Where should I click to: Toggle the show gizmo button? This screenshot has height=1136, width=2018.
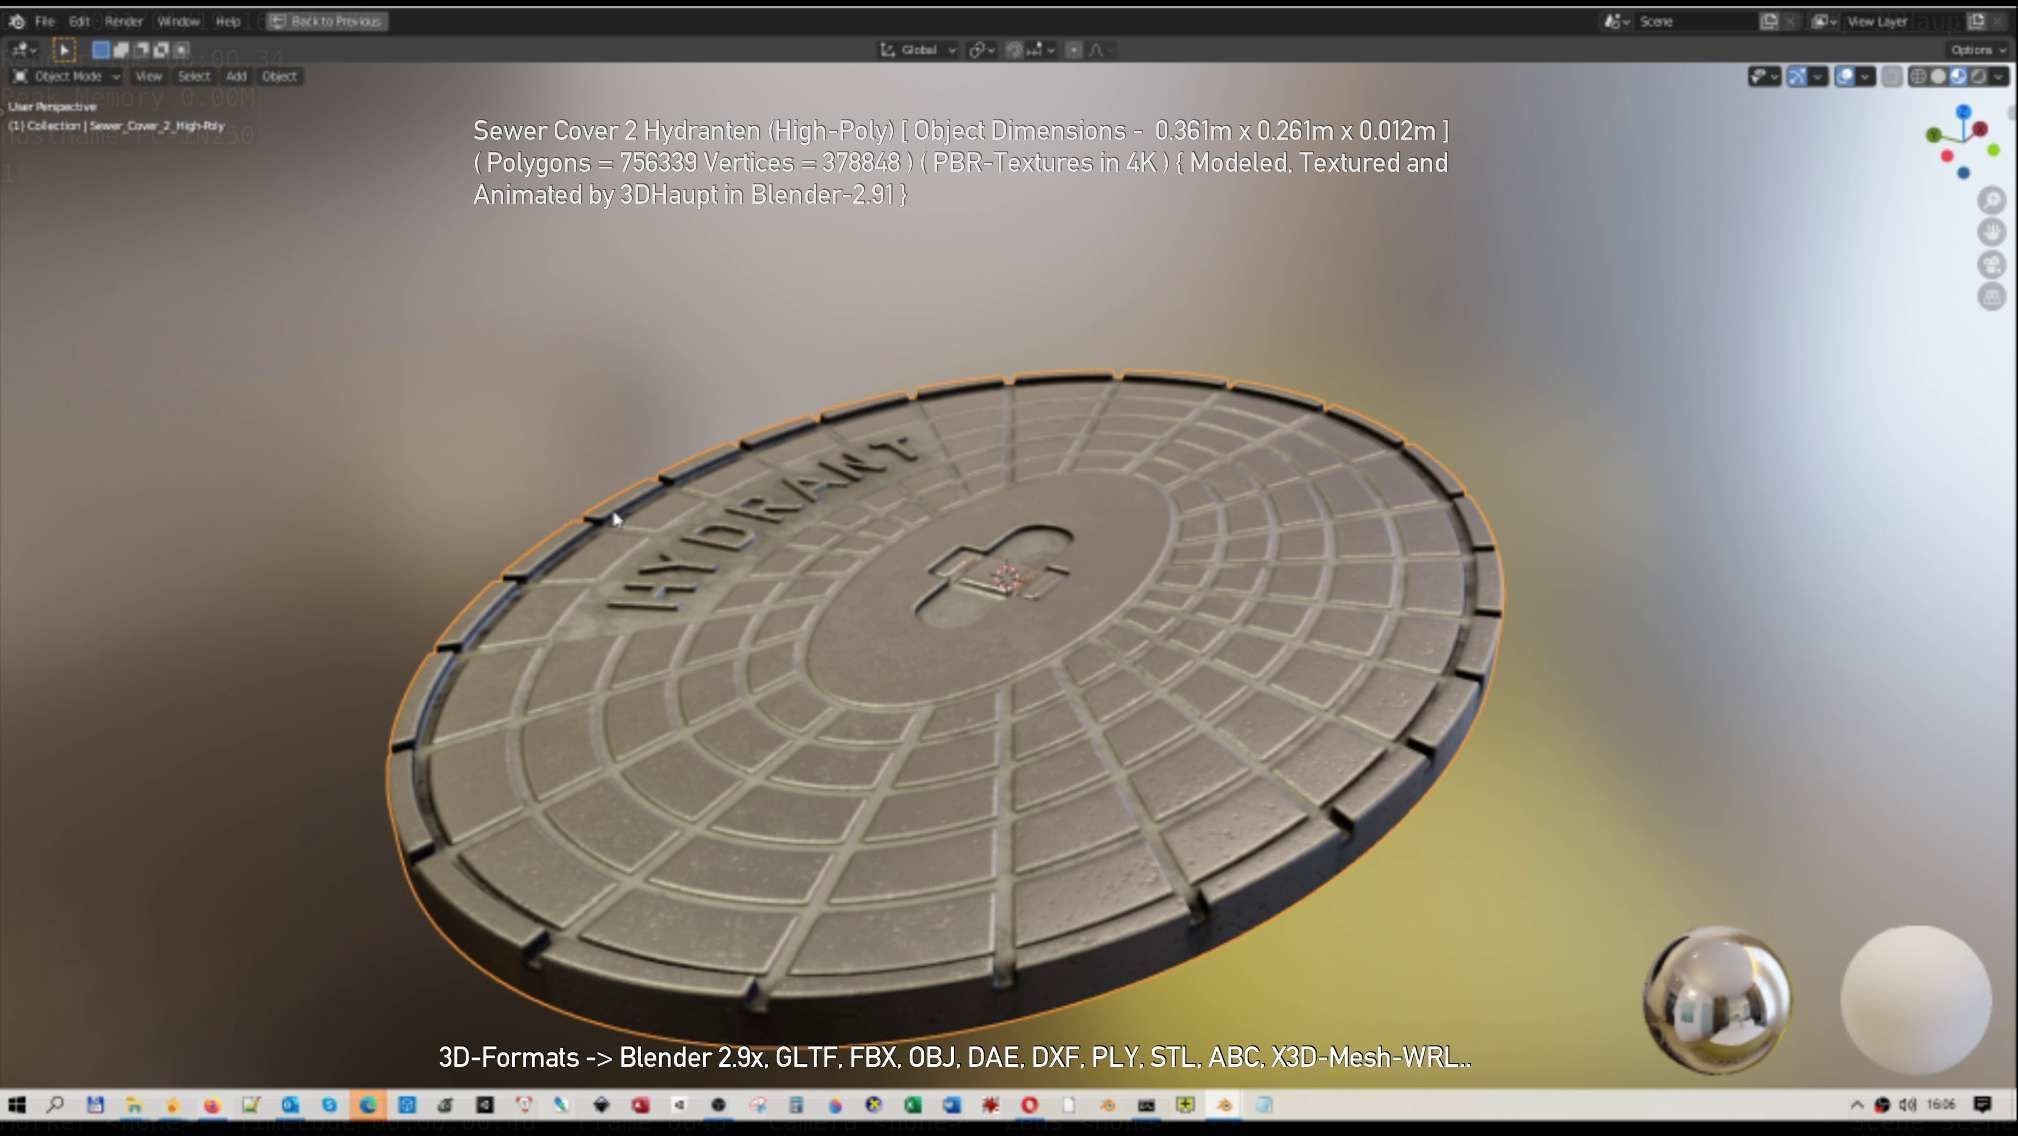click(x=1797, y=76)
